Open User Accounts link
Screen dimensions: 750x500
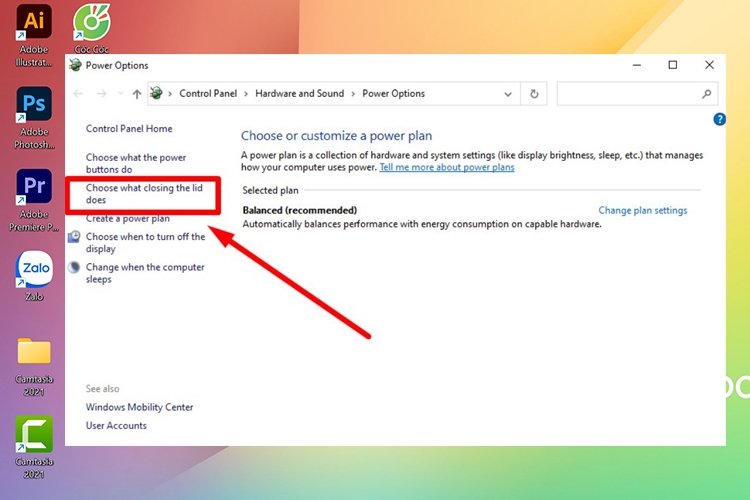116,425
